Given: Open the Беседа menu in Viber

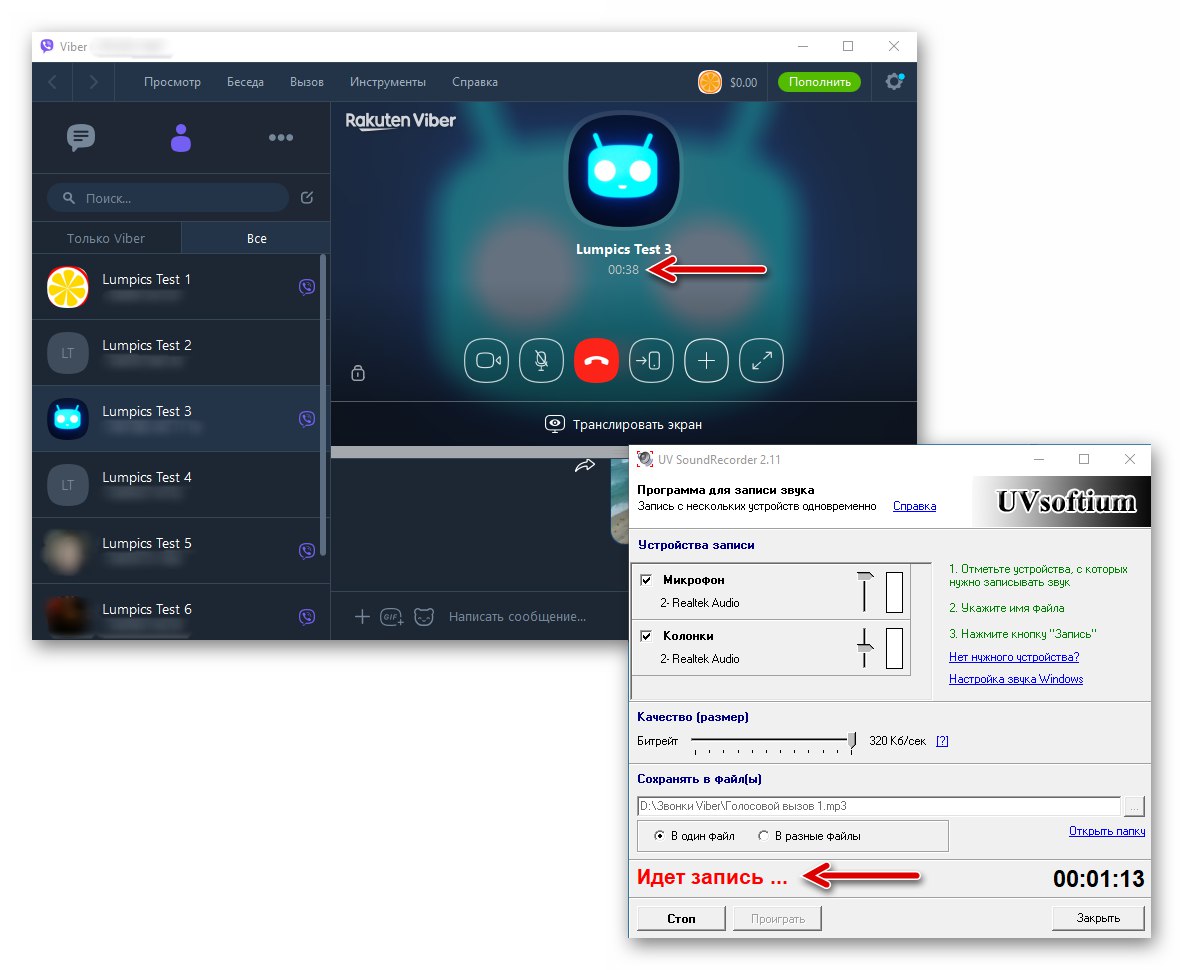Looking at the screenshot, I should tap(245, 81).
